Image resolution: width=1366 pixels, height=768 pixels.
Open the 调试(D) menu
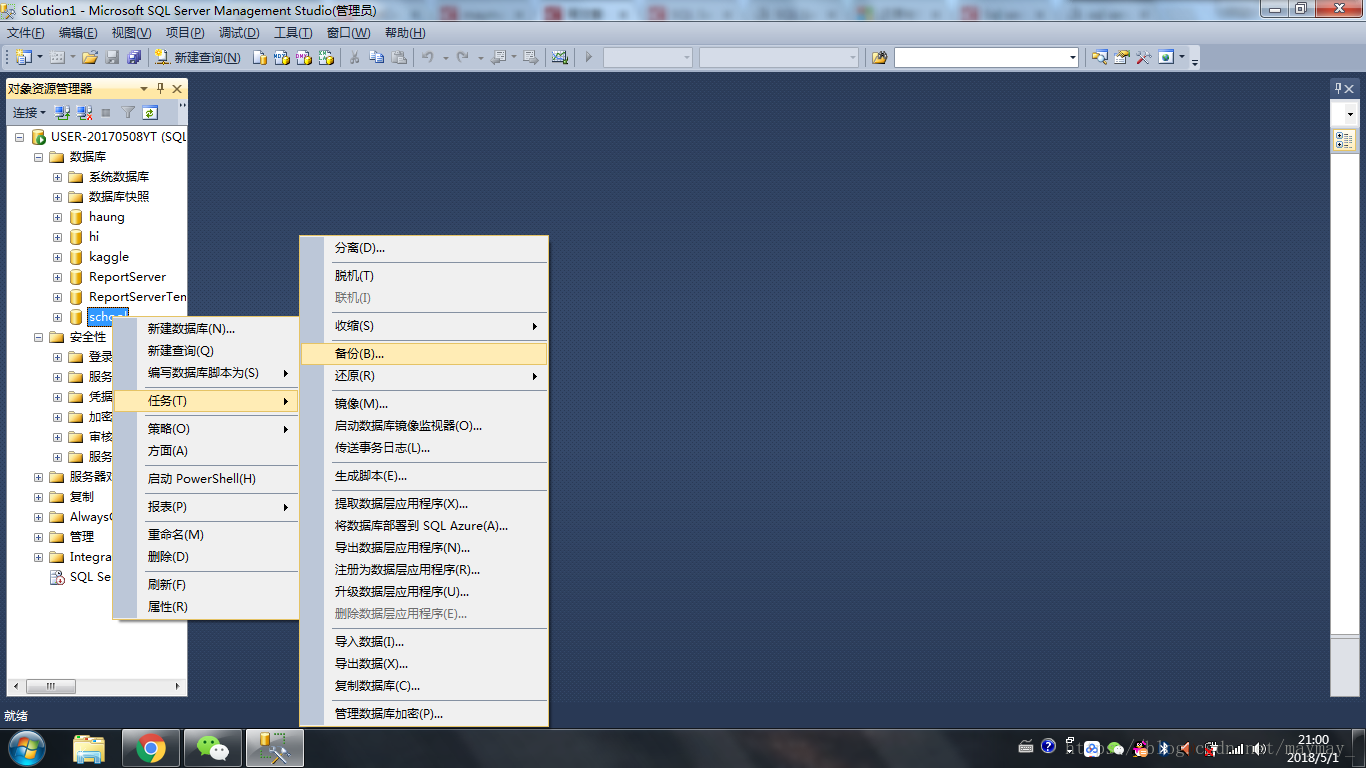(x=239, y=33)
